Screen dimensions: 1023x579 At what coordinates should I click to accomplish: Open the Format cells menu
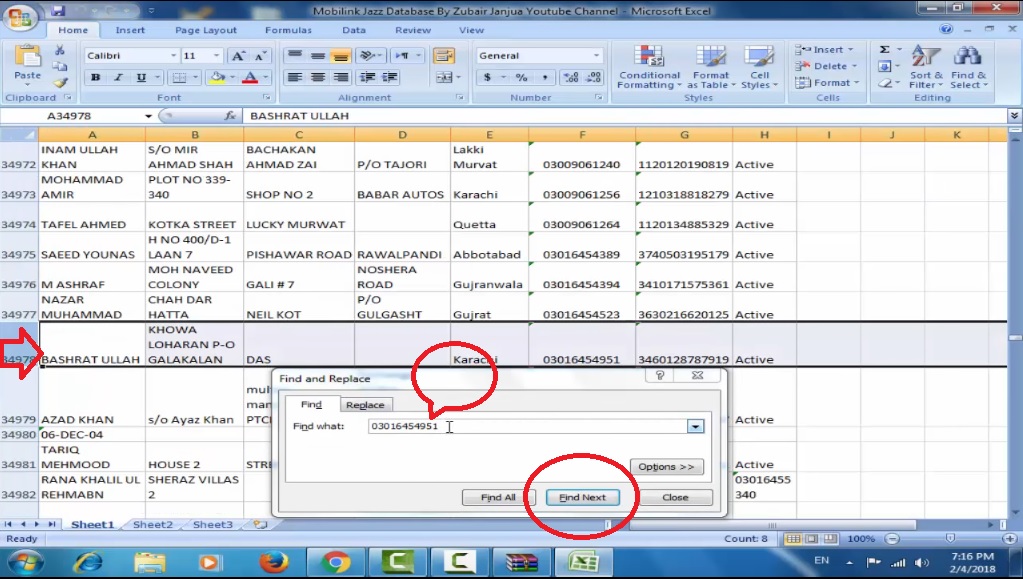tap(827, 83)
